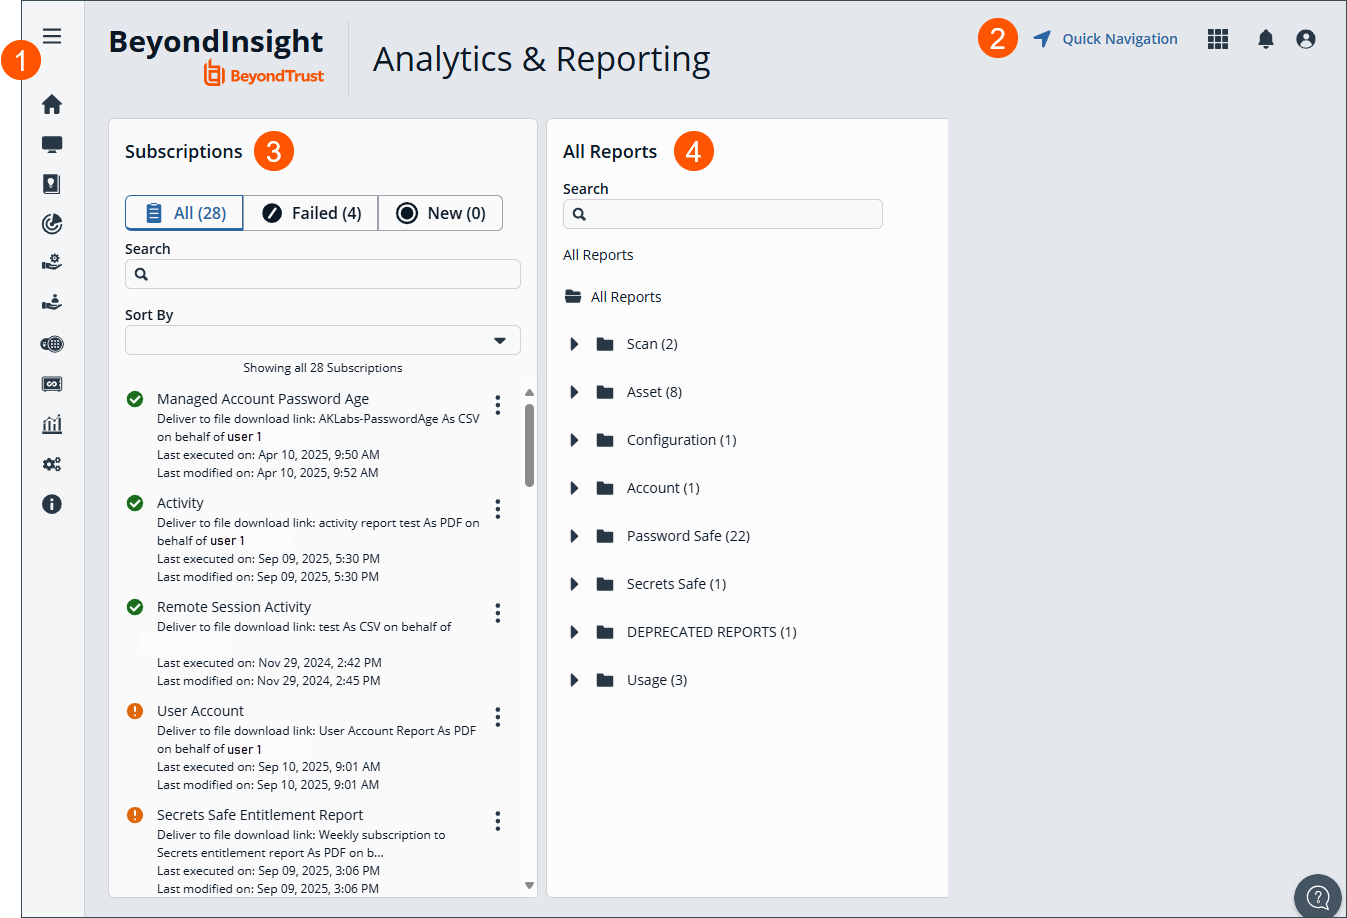1347x918 pixels.
Task: Expand the Password Safe (22) folder
Action: click(x=574, y=536)
